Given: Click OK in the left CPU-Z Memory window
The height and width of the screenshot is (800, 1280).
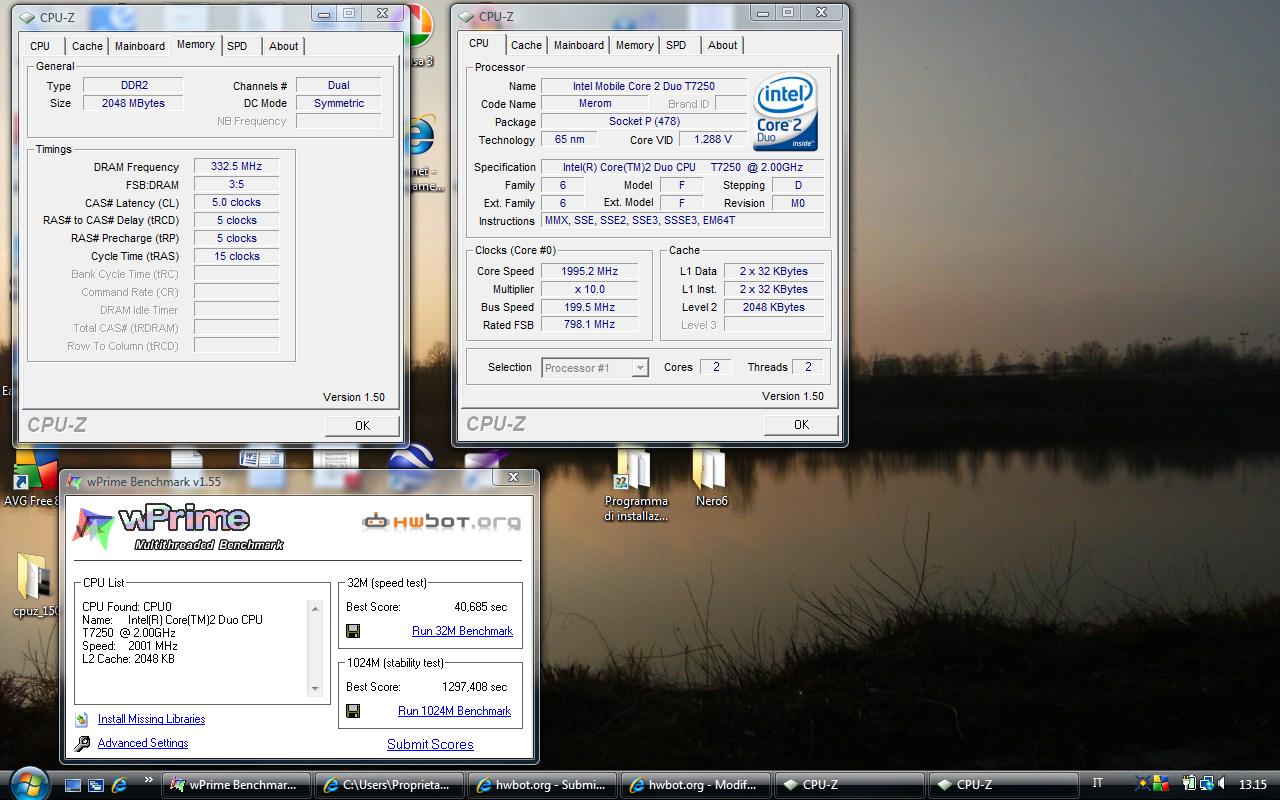Looking at the screenshot, I should (362, 425).
